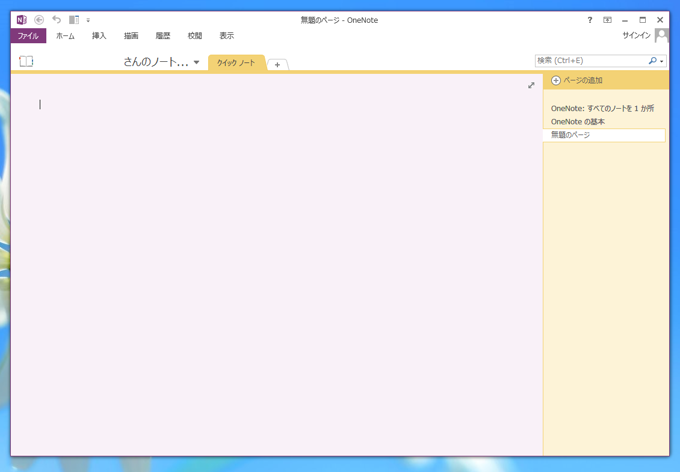Select the 描画 ribbon tab
Viewport: 680px width, 472px height.
131,36
